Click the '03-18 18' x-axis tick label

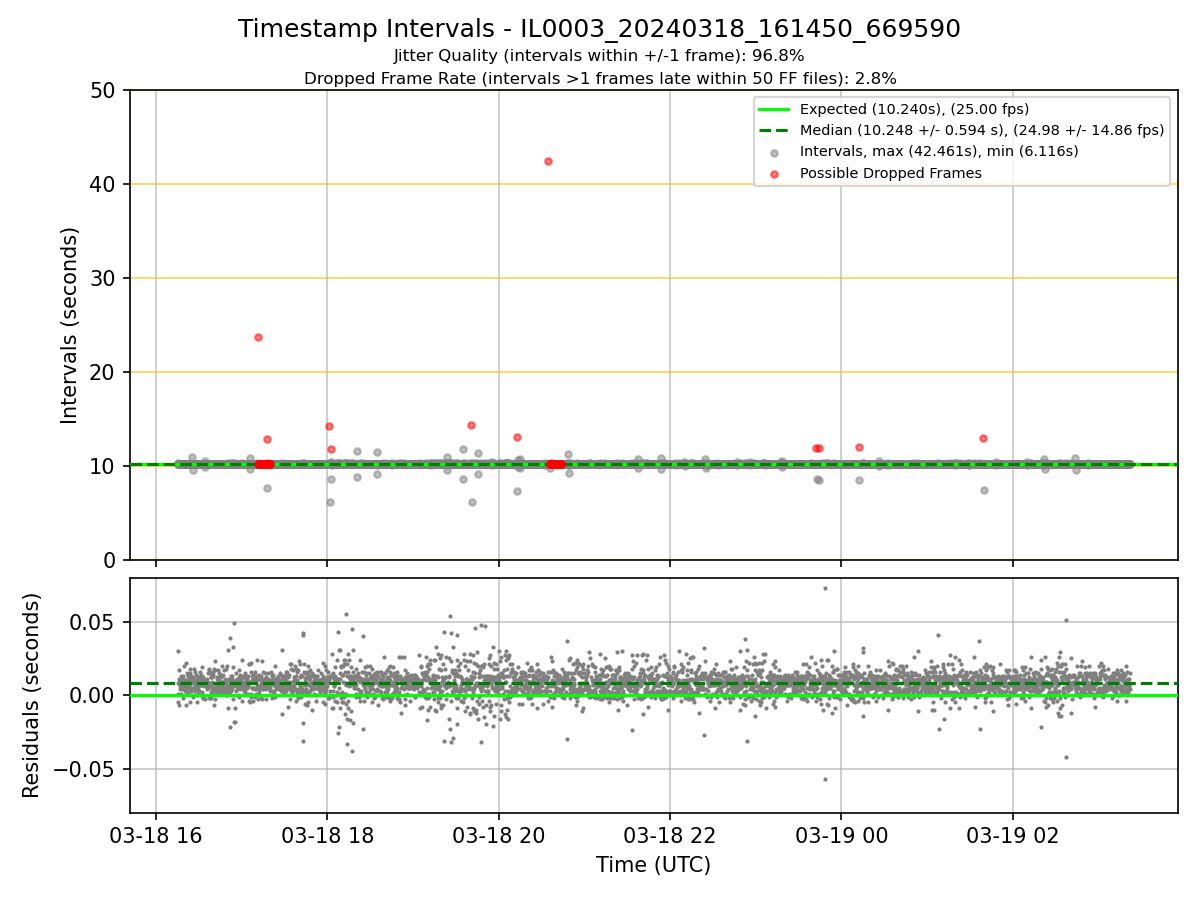327,835
